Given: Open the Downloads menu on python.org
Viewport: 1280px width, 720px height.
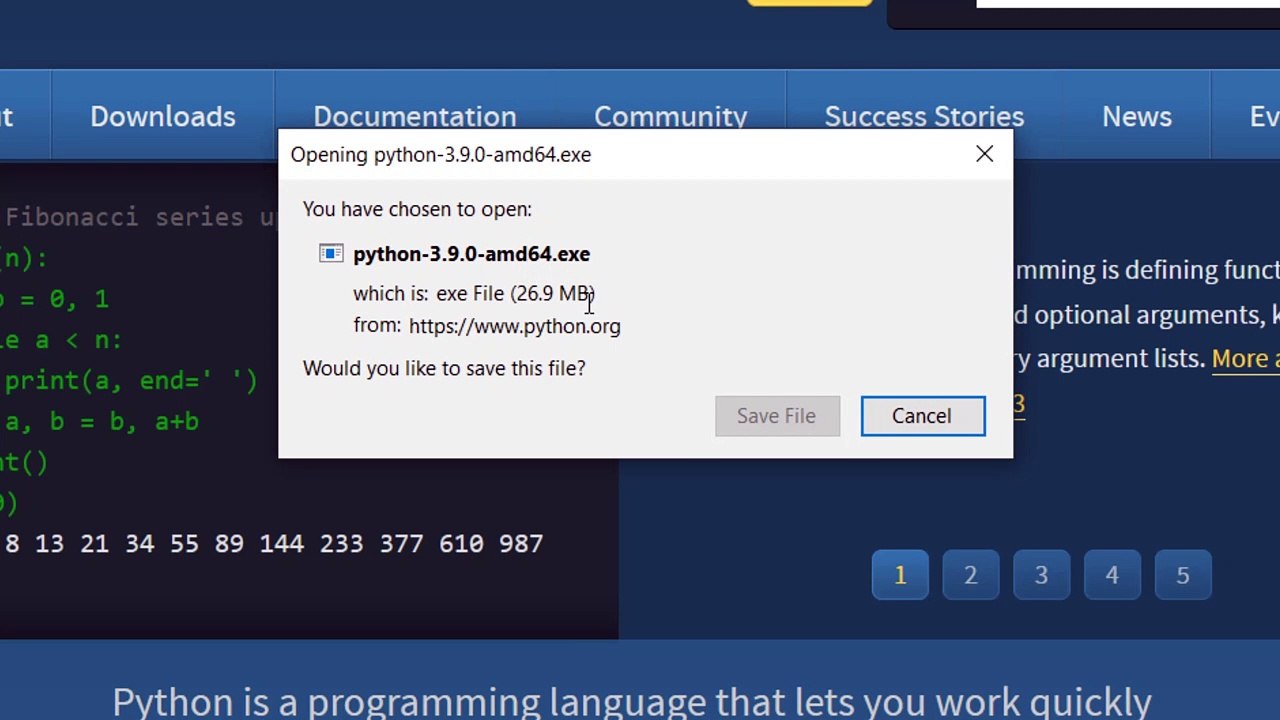Looking at the screenshot, I should (163, 116).
